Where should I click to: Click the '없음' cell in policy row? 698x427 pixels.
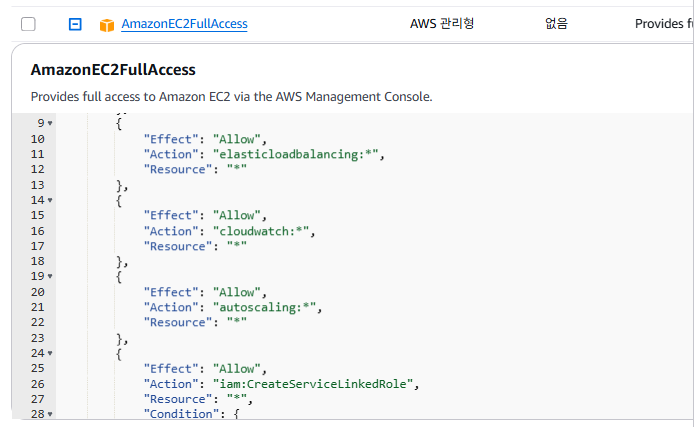(x=556, y=23)
